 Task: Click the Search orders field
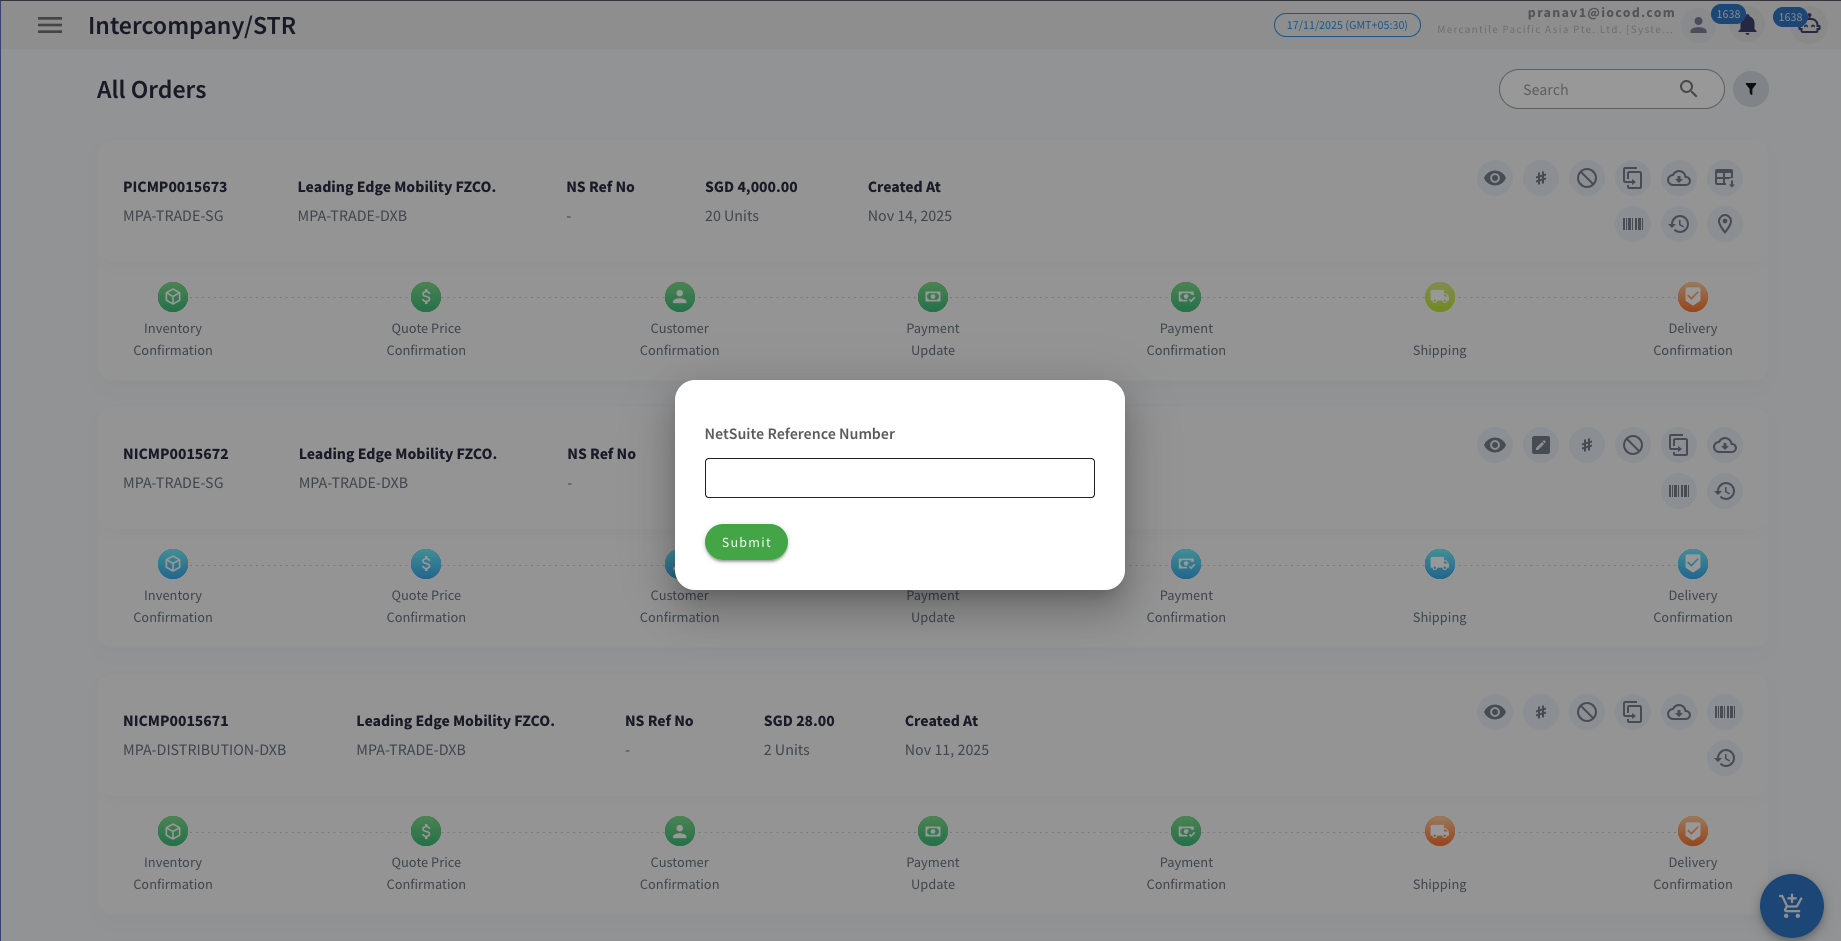[1595, 89]
